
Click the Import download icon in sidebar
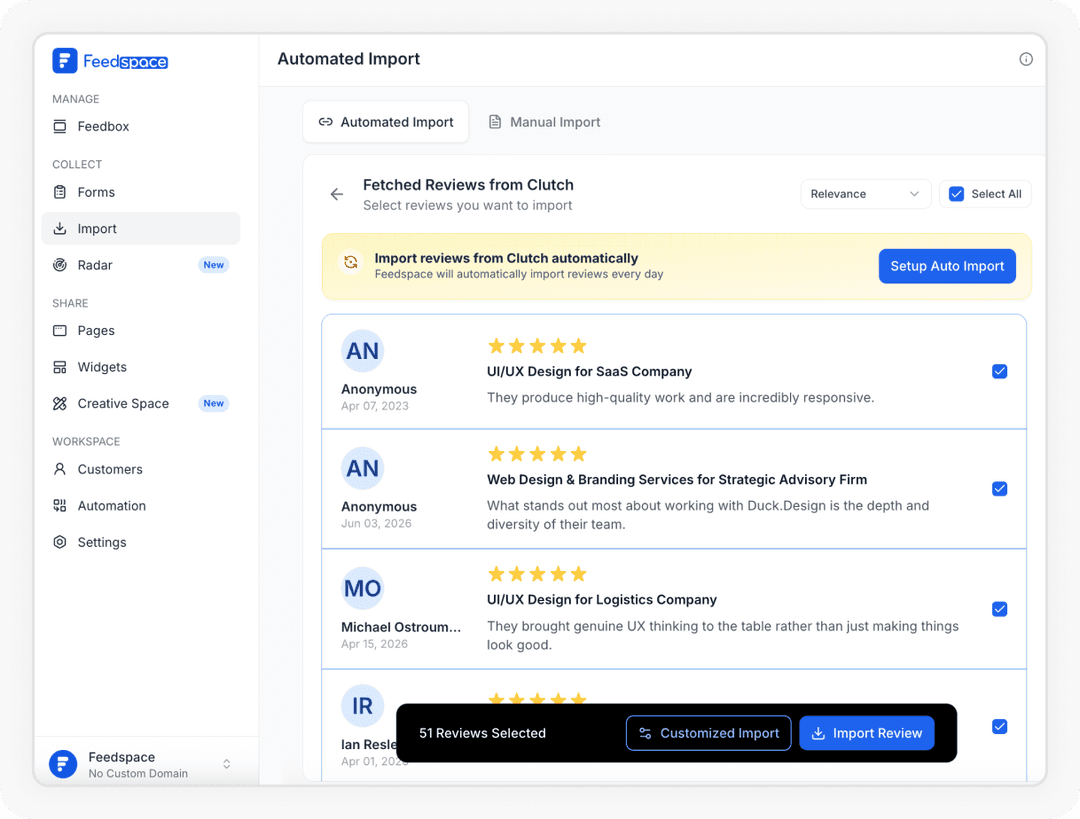click(x=60, y=228)
